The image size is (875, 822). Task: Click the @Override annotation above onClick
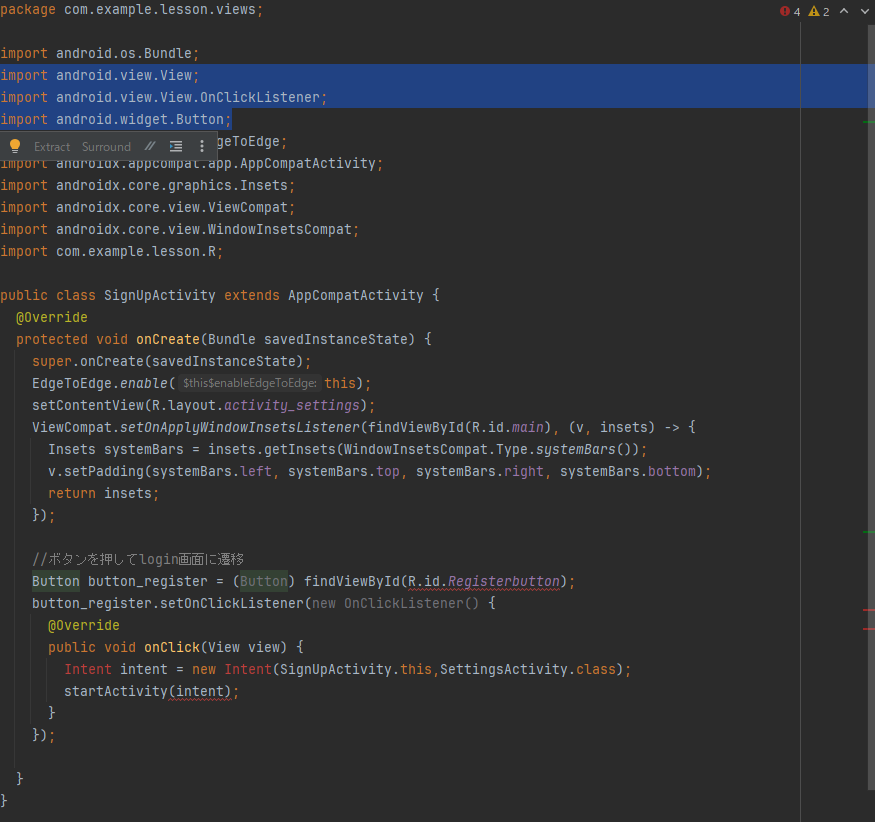(84, 626)
